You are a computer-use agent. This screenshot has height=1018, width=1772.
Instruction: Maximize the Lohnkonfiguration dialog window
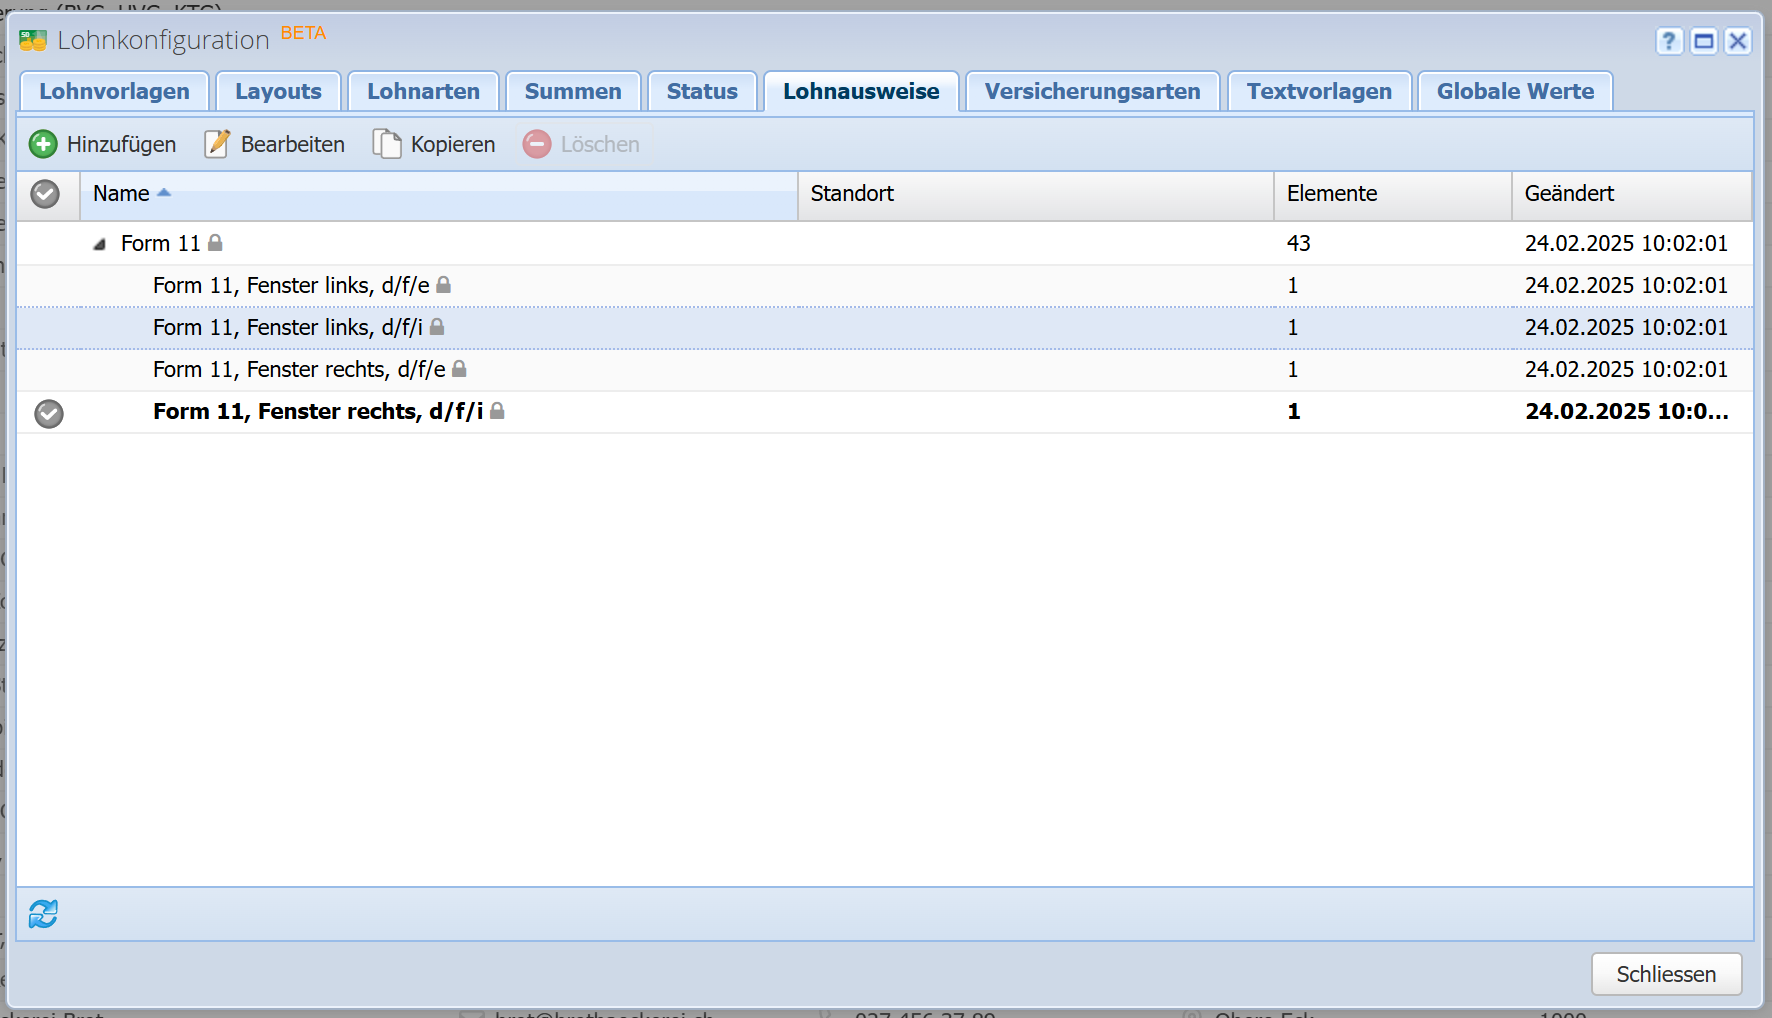point(1704,41)
